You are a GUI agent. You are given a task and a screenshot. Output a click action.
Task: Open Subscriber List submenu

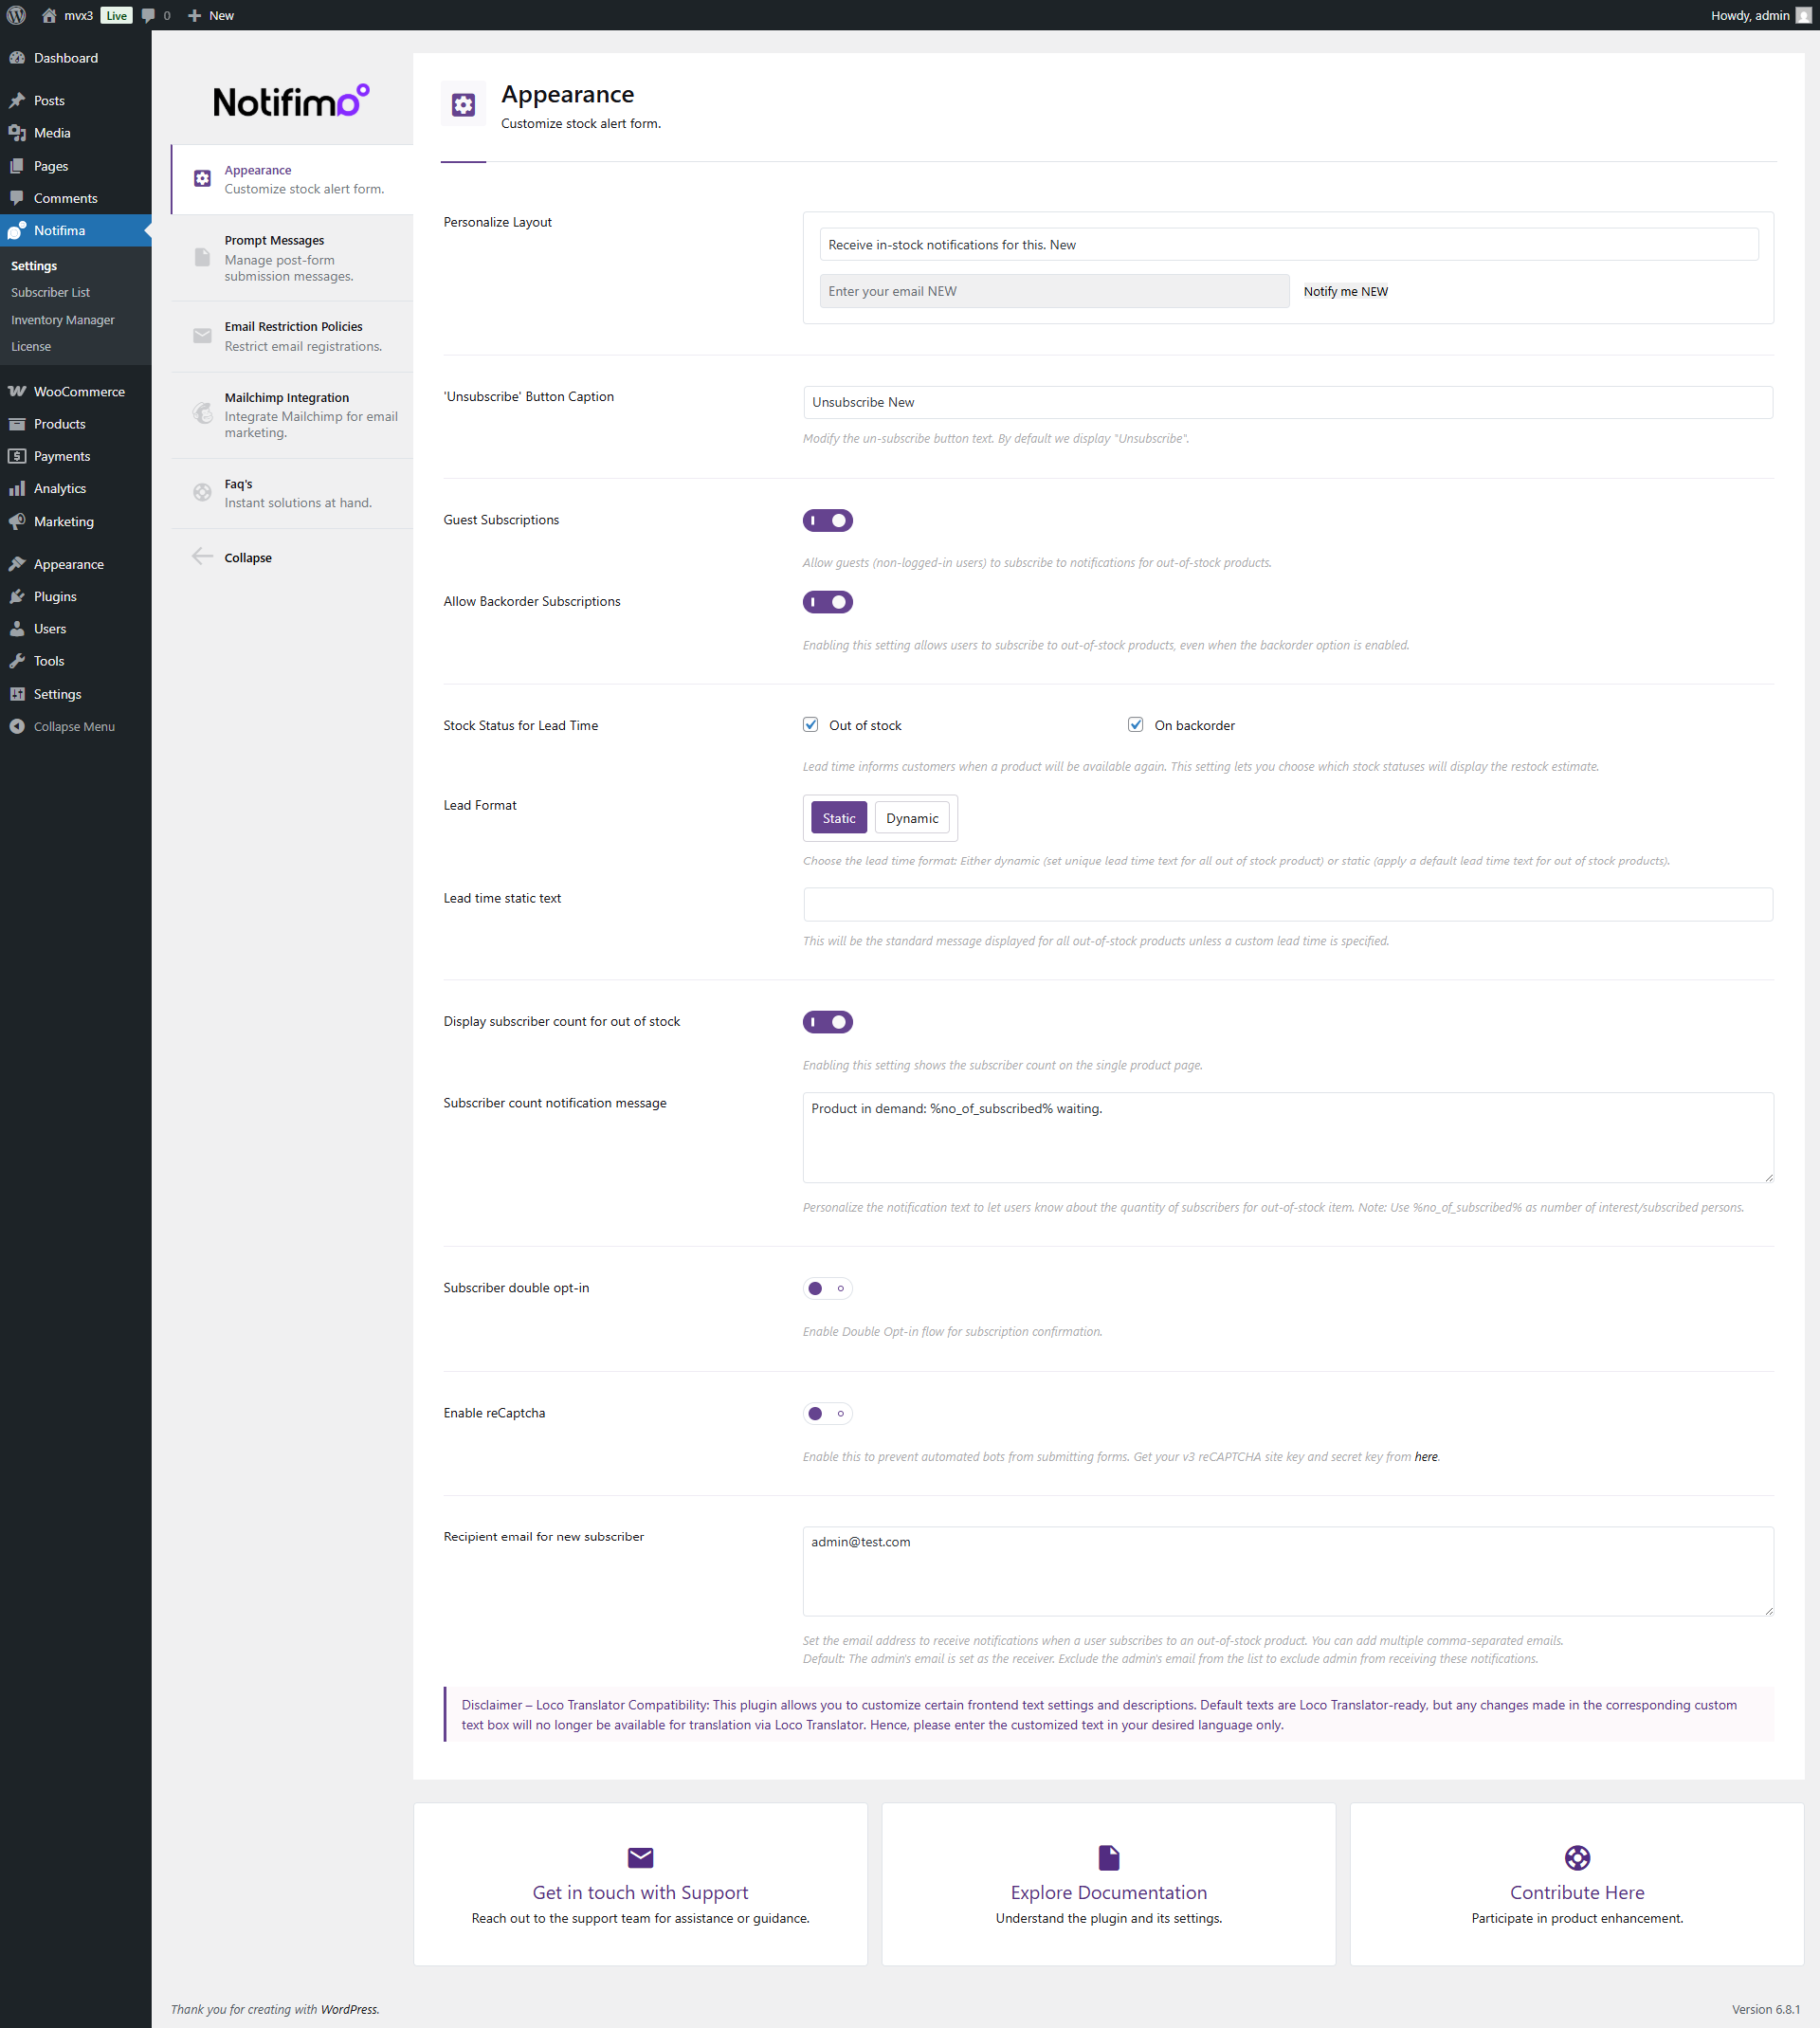pos(50,292)
